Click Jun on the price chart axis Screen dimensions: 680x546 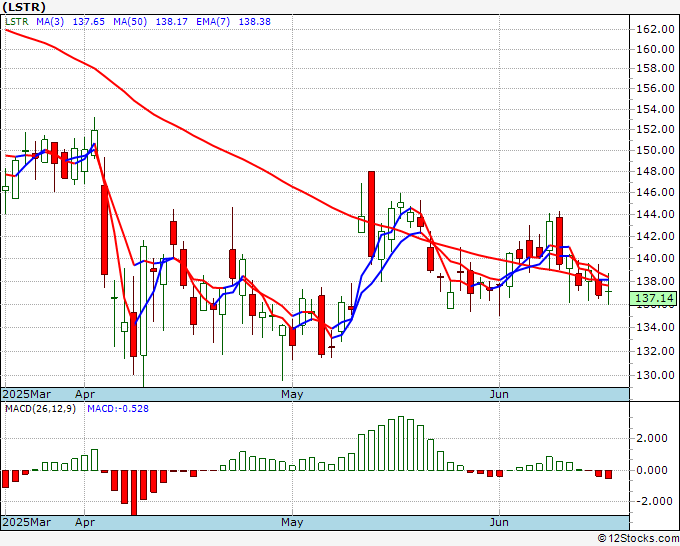pos(499,394)
